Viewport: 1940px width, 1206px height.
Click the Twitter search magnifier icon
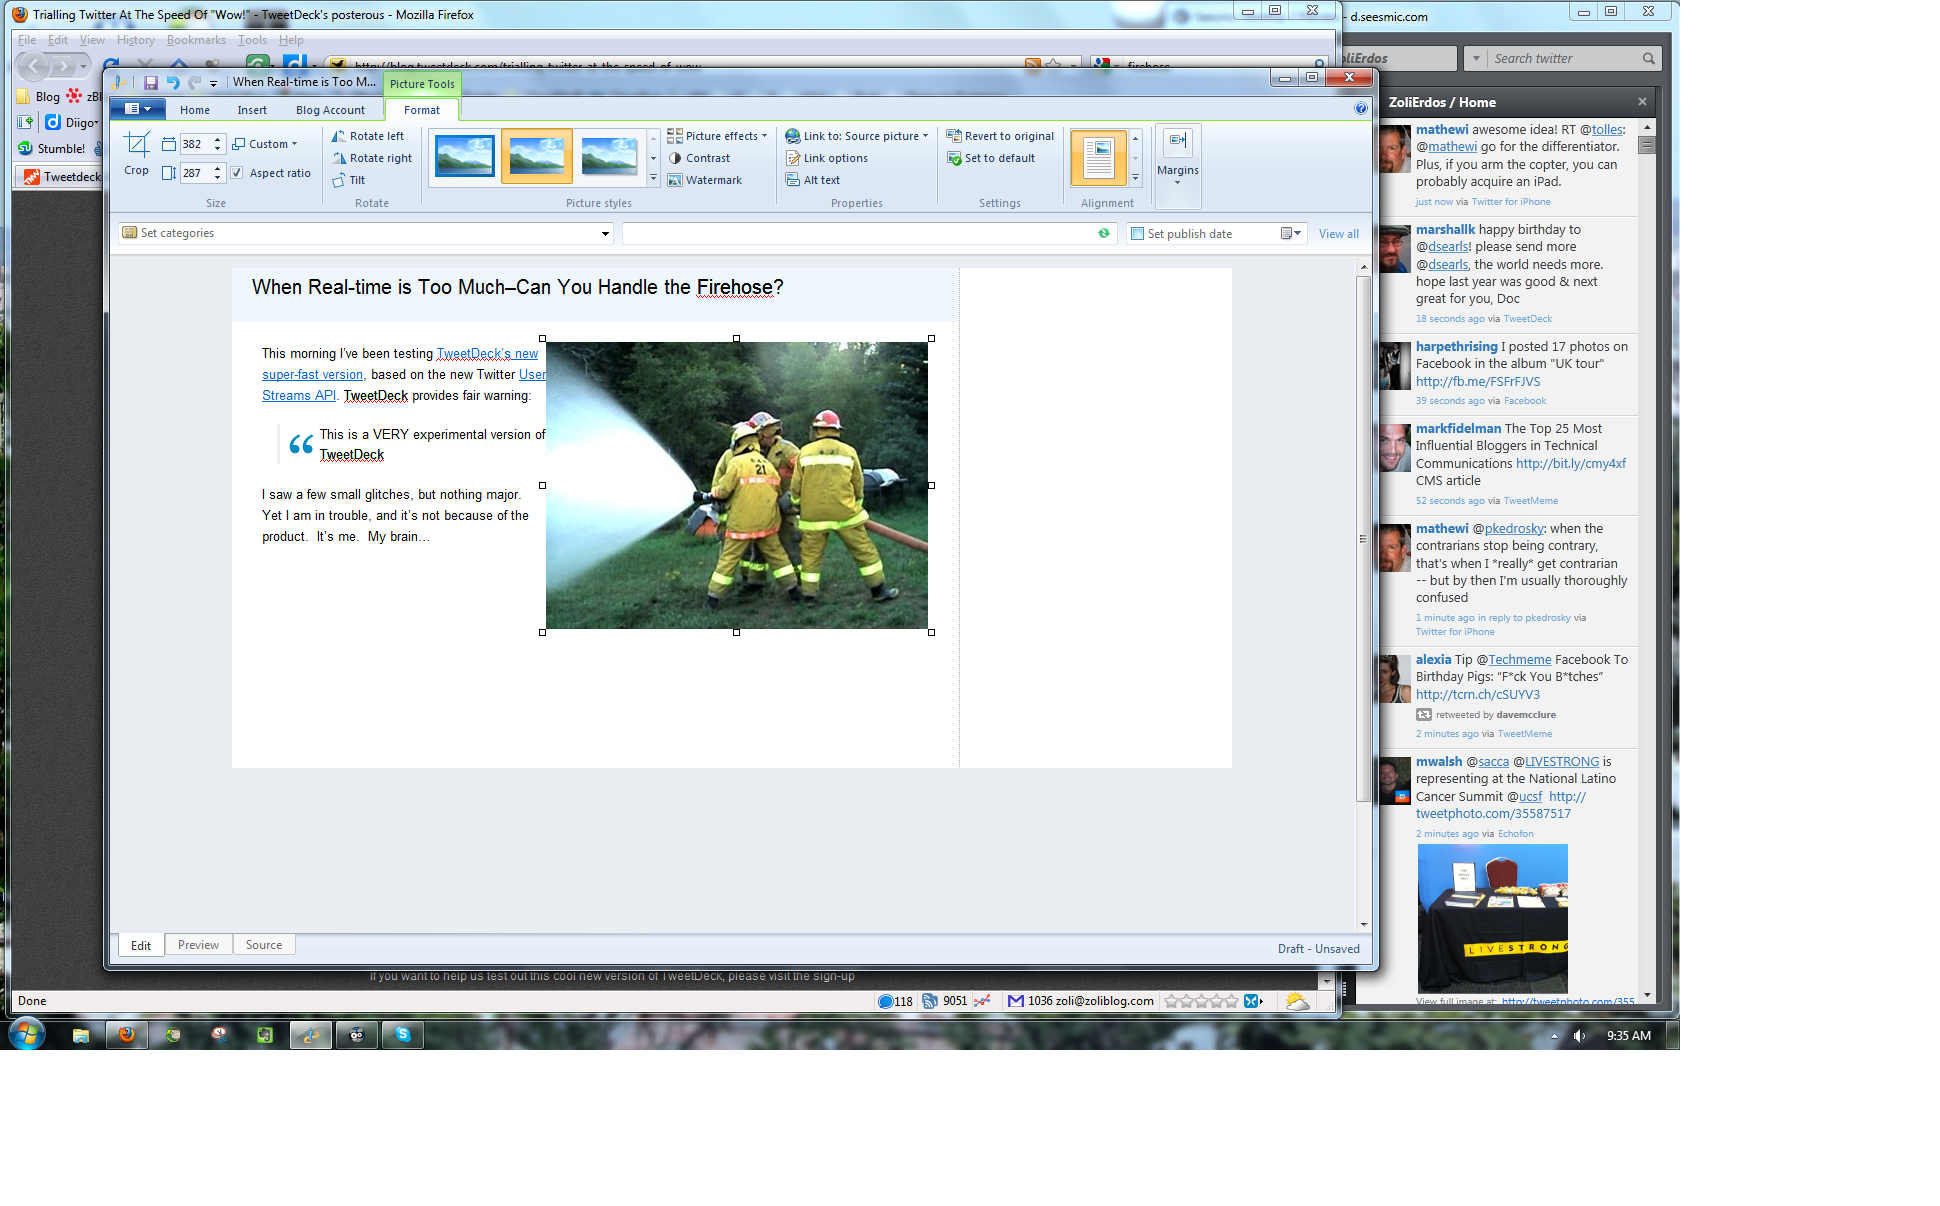(x=1648, y=59)
